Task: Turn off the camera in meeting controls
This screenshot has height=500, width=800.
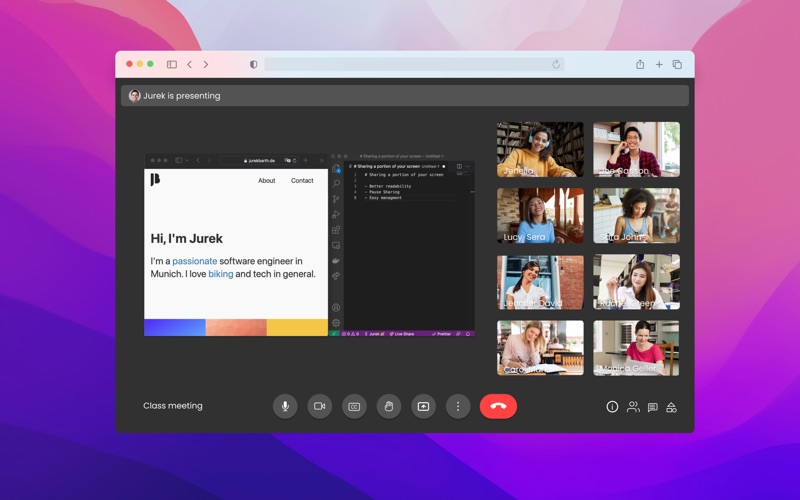Action: coord(320,406)
